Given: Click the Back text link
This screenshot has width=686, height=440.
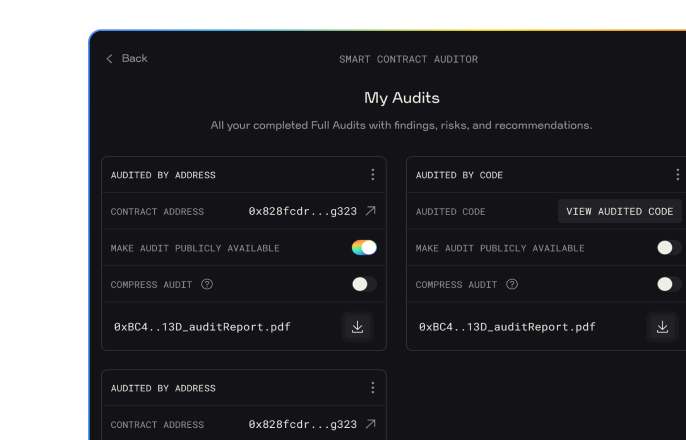Looking at the screenshot, I should 134,58.
